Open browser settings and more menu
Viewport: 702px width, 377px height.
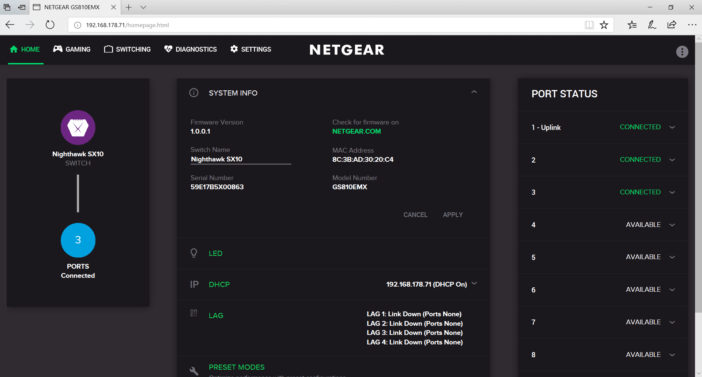(x=692, y=25)
